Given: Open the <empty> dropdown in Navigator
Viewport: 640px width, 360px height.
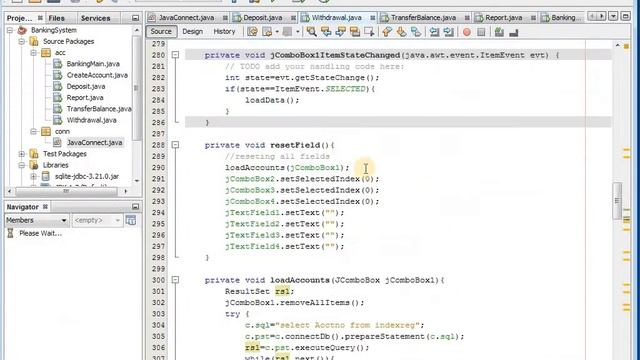Looking at the screenshot, I should (97, 220).
